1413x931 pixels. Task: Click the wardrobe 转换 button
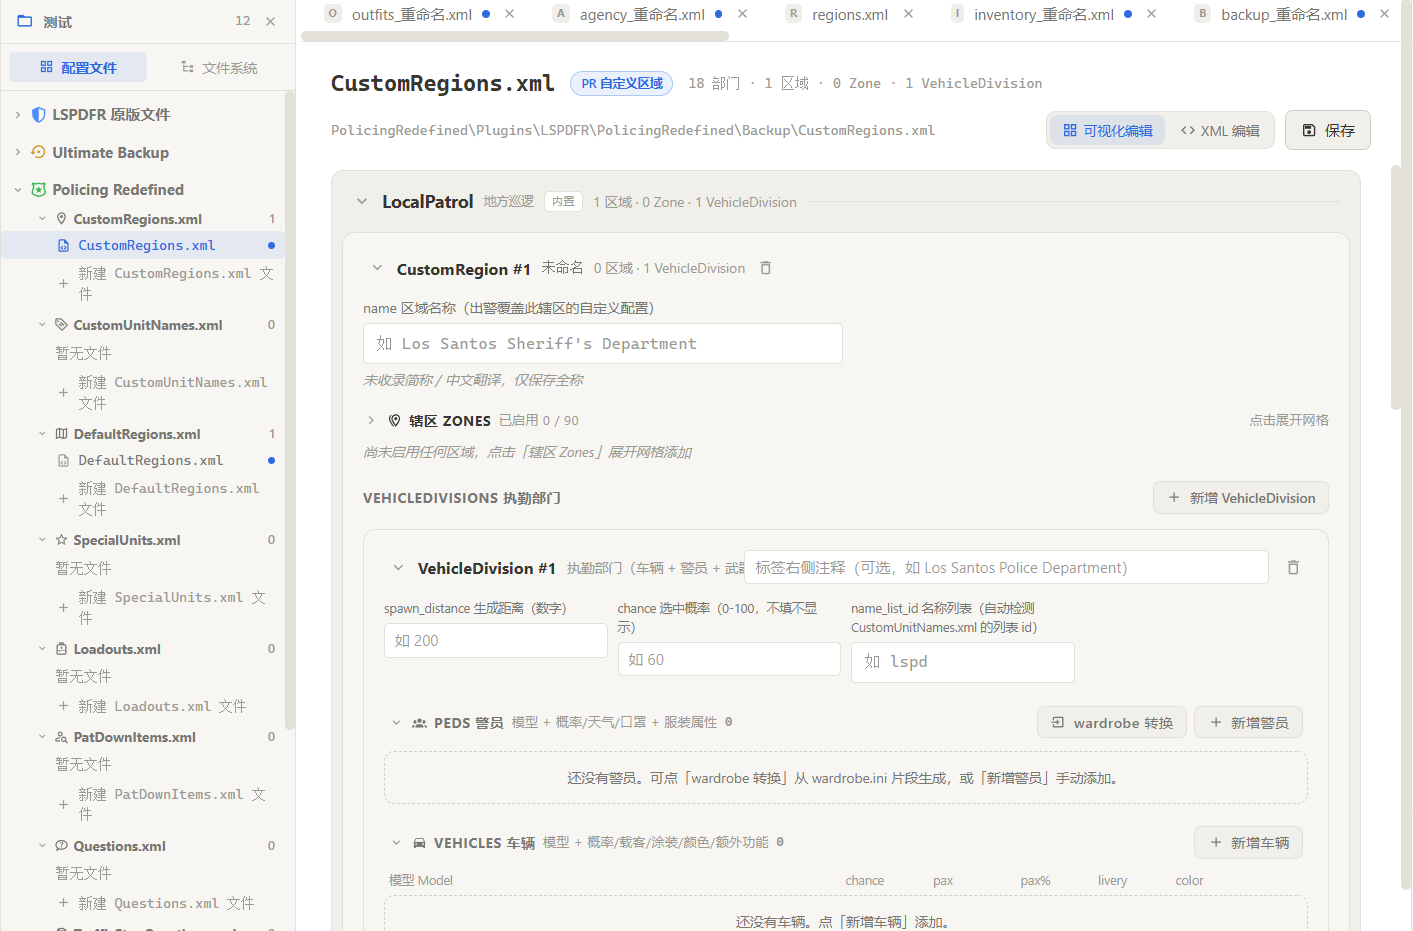point(1112,722)
